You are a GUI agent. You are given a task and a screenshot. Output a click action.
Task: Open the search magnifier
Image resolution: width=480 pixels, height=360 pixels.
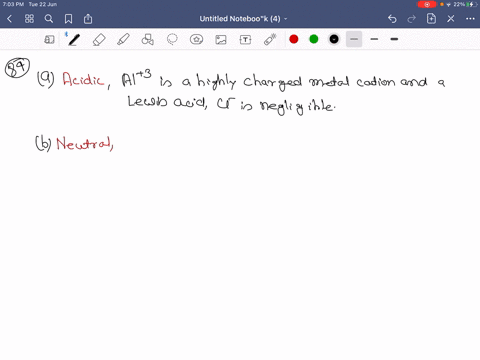point(49,19)
